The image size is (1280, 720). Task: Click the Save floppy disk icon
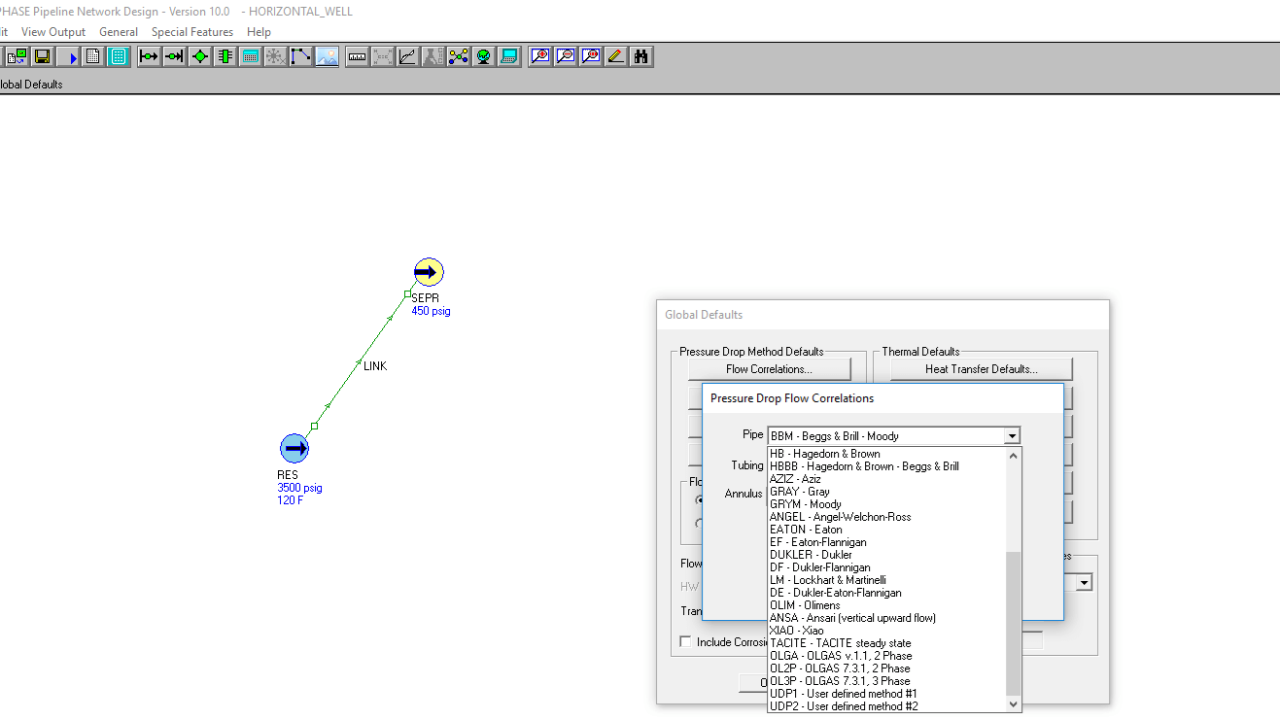pyautogui.click(x=42, y=57)
